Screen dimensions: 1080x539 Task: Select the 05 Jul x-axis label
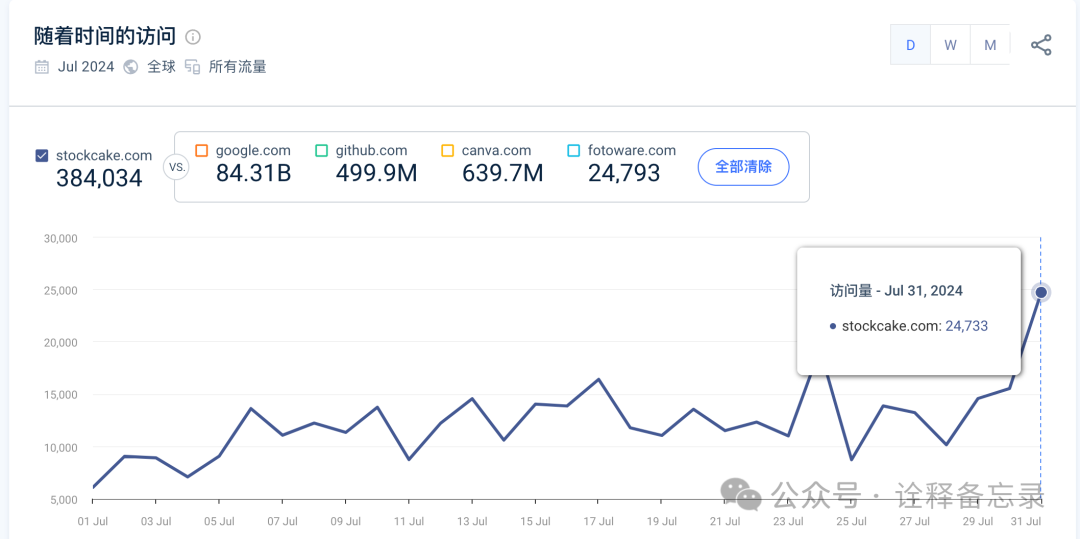tap(219, 521)
